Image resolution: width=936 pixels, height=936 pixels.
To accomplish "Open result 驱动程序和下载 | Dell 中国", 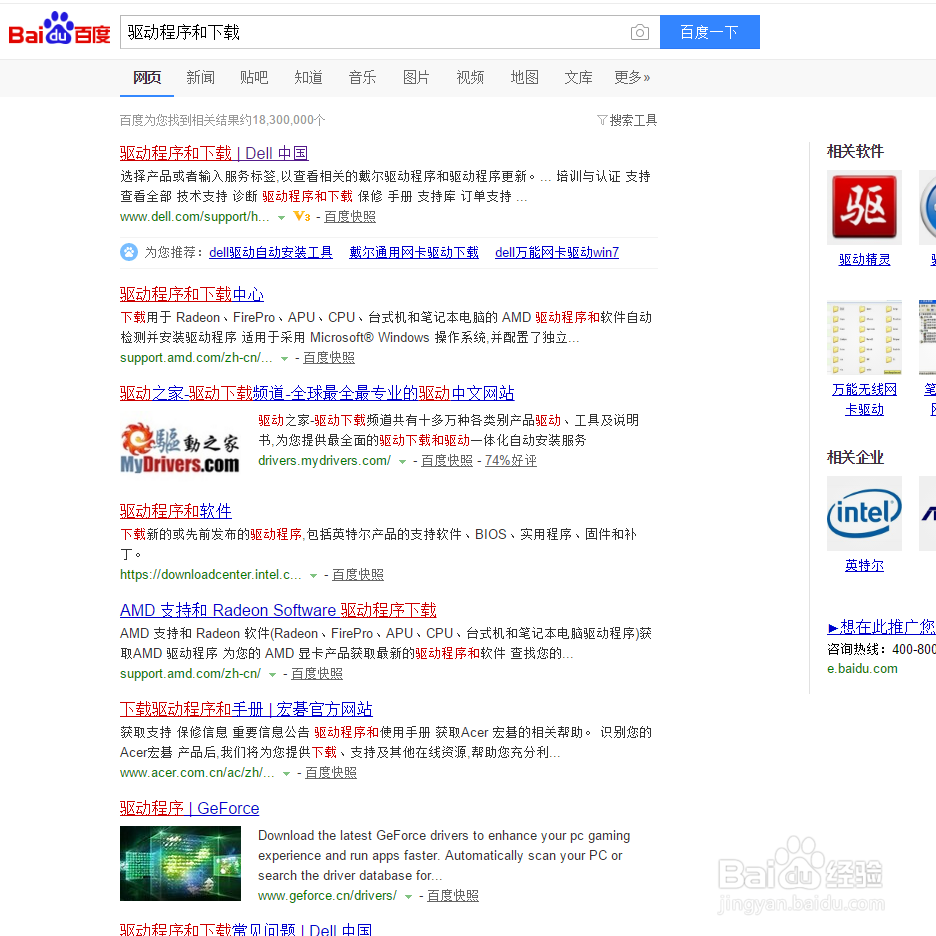I will coord(214,153).
